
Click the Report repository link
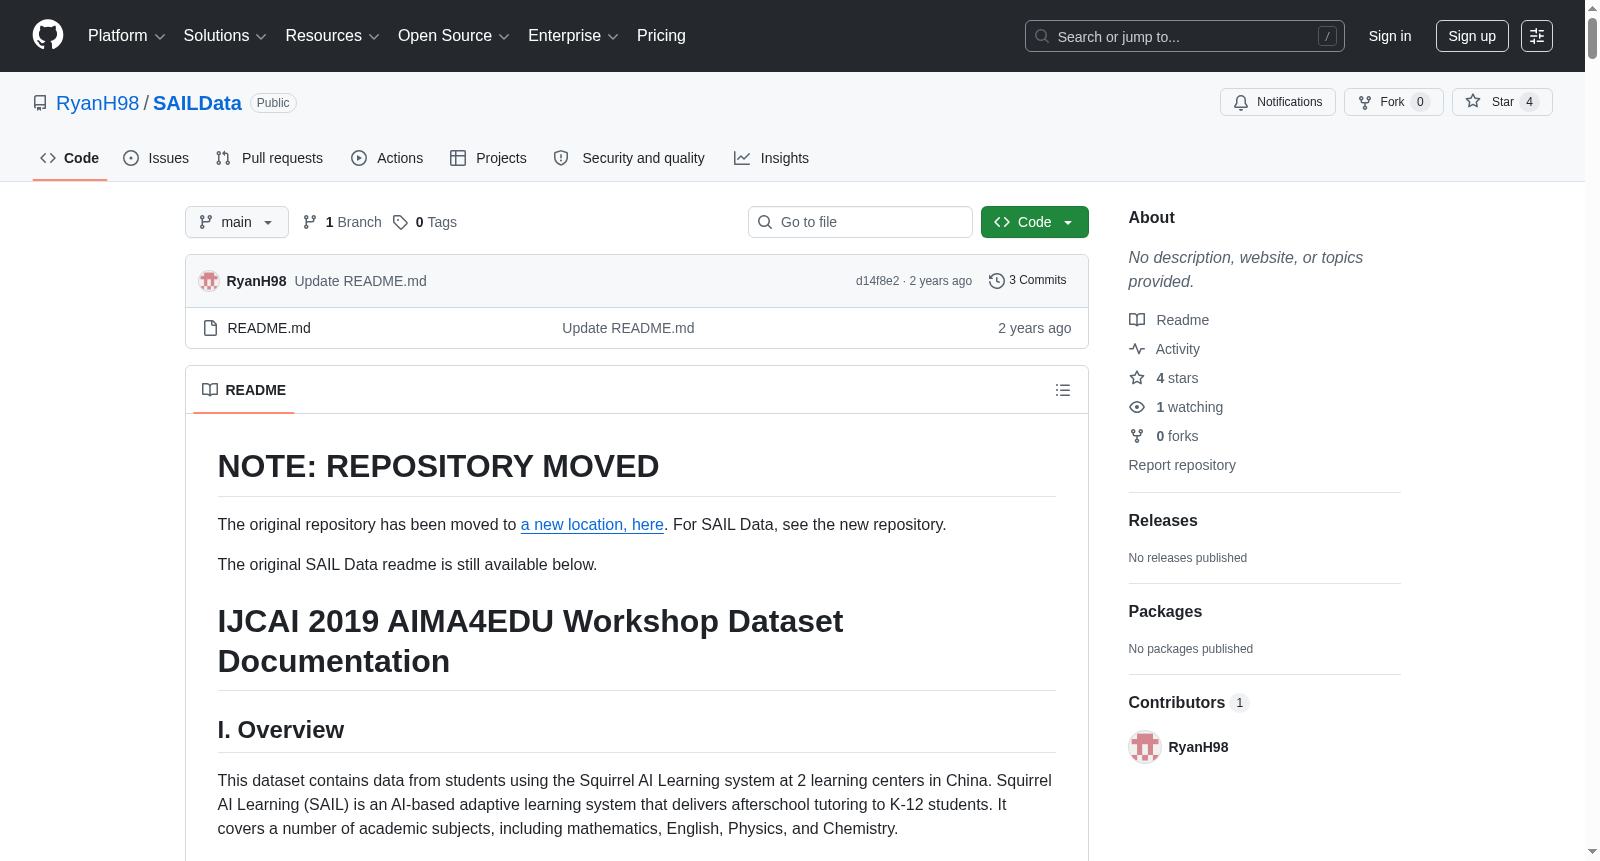point(1182,465)
